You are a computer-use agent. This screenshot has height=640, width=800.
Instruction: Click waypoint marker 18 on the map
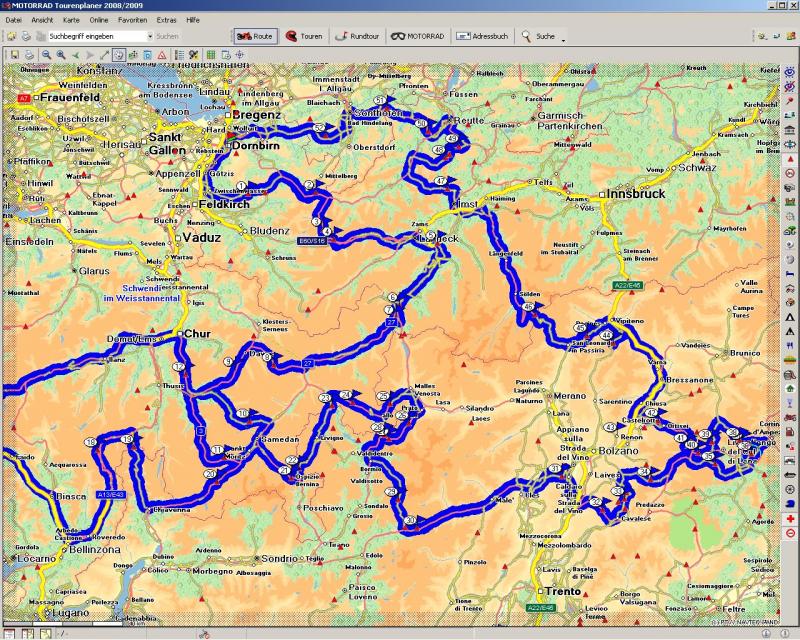pos(91,442)
